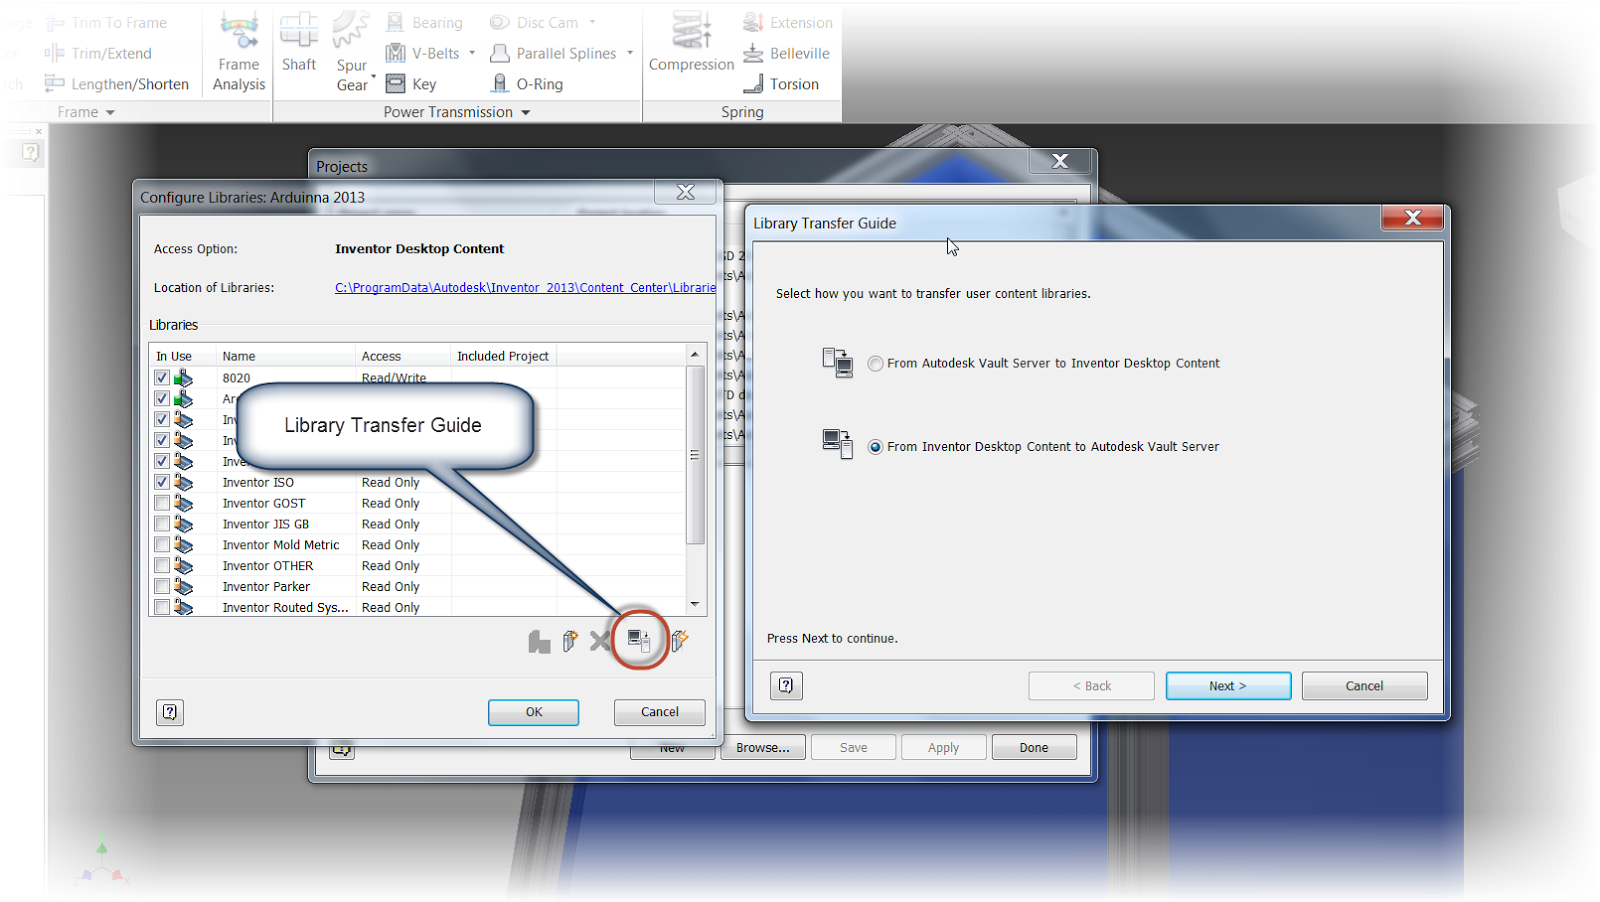The width and height of the screenshot is (1600, 902).
Task: Launch the Torsion spring generator
Action: coord(781,84)
